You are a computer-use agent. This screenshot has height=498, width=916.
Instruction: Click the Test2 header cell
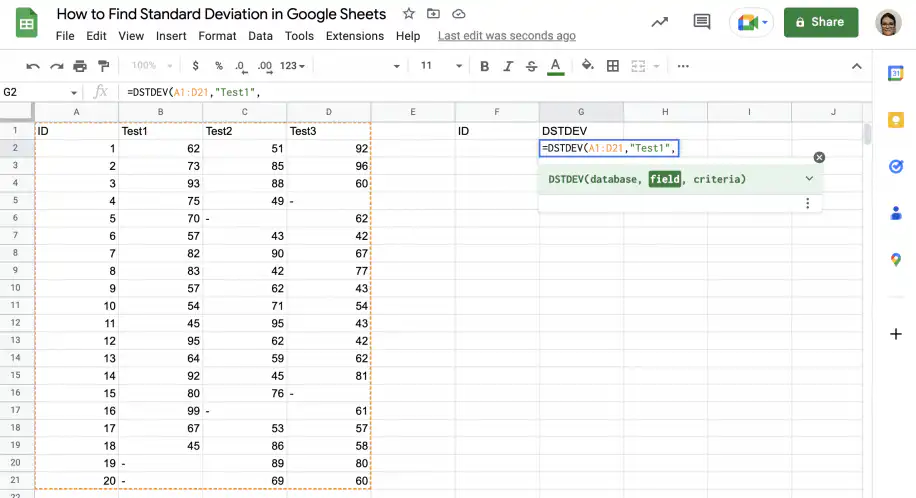[x=244, y=131]
